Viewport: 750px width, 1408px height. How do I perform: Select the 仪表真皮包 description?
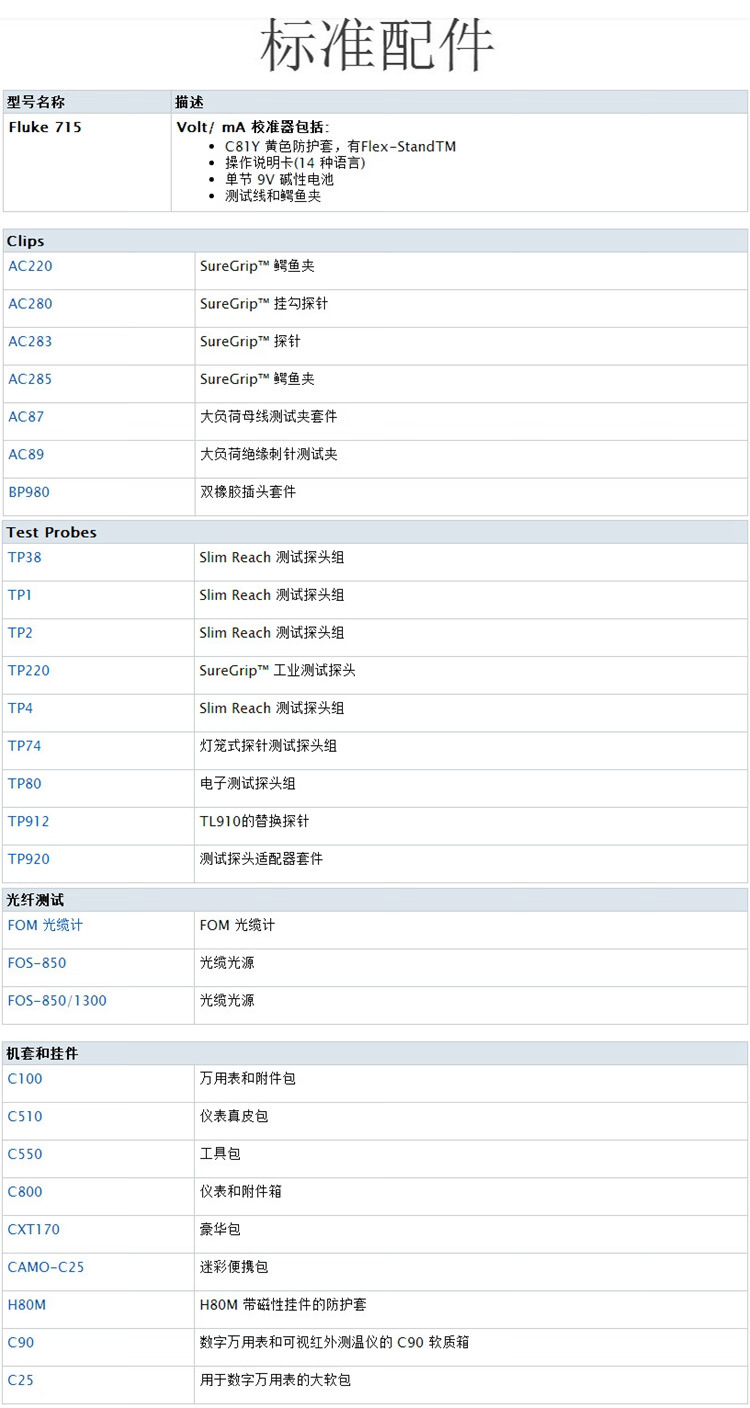click(234, 1116)
